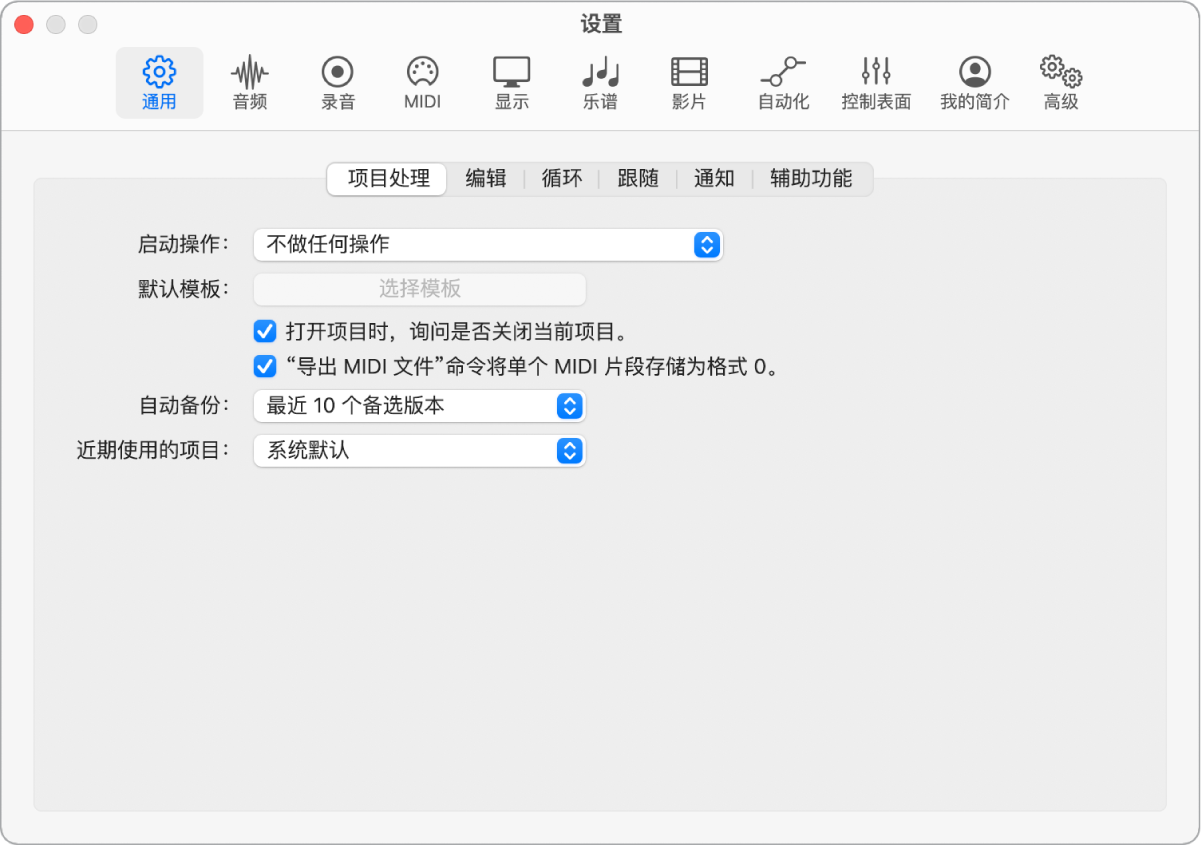Disable asking to close current project
Screen dimensions: 1202x846
[x=264, y=331]
